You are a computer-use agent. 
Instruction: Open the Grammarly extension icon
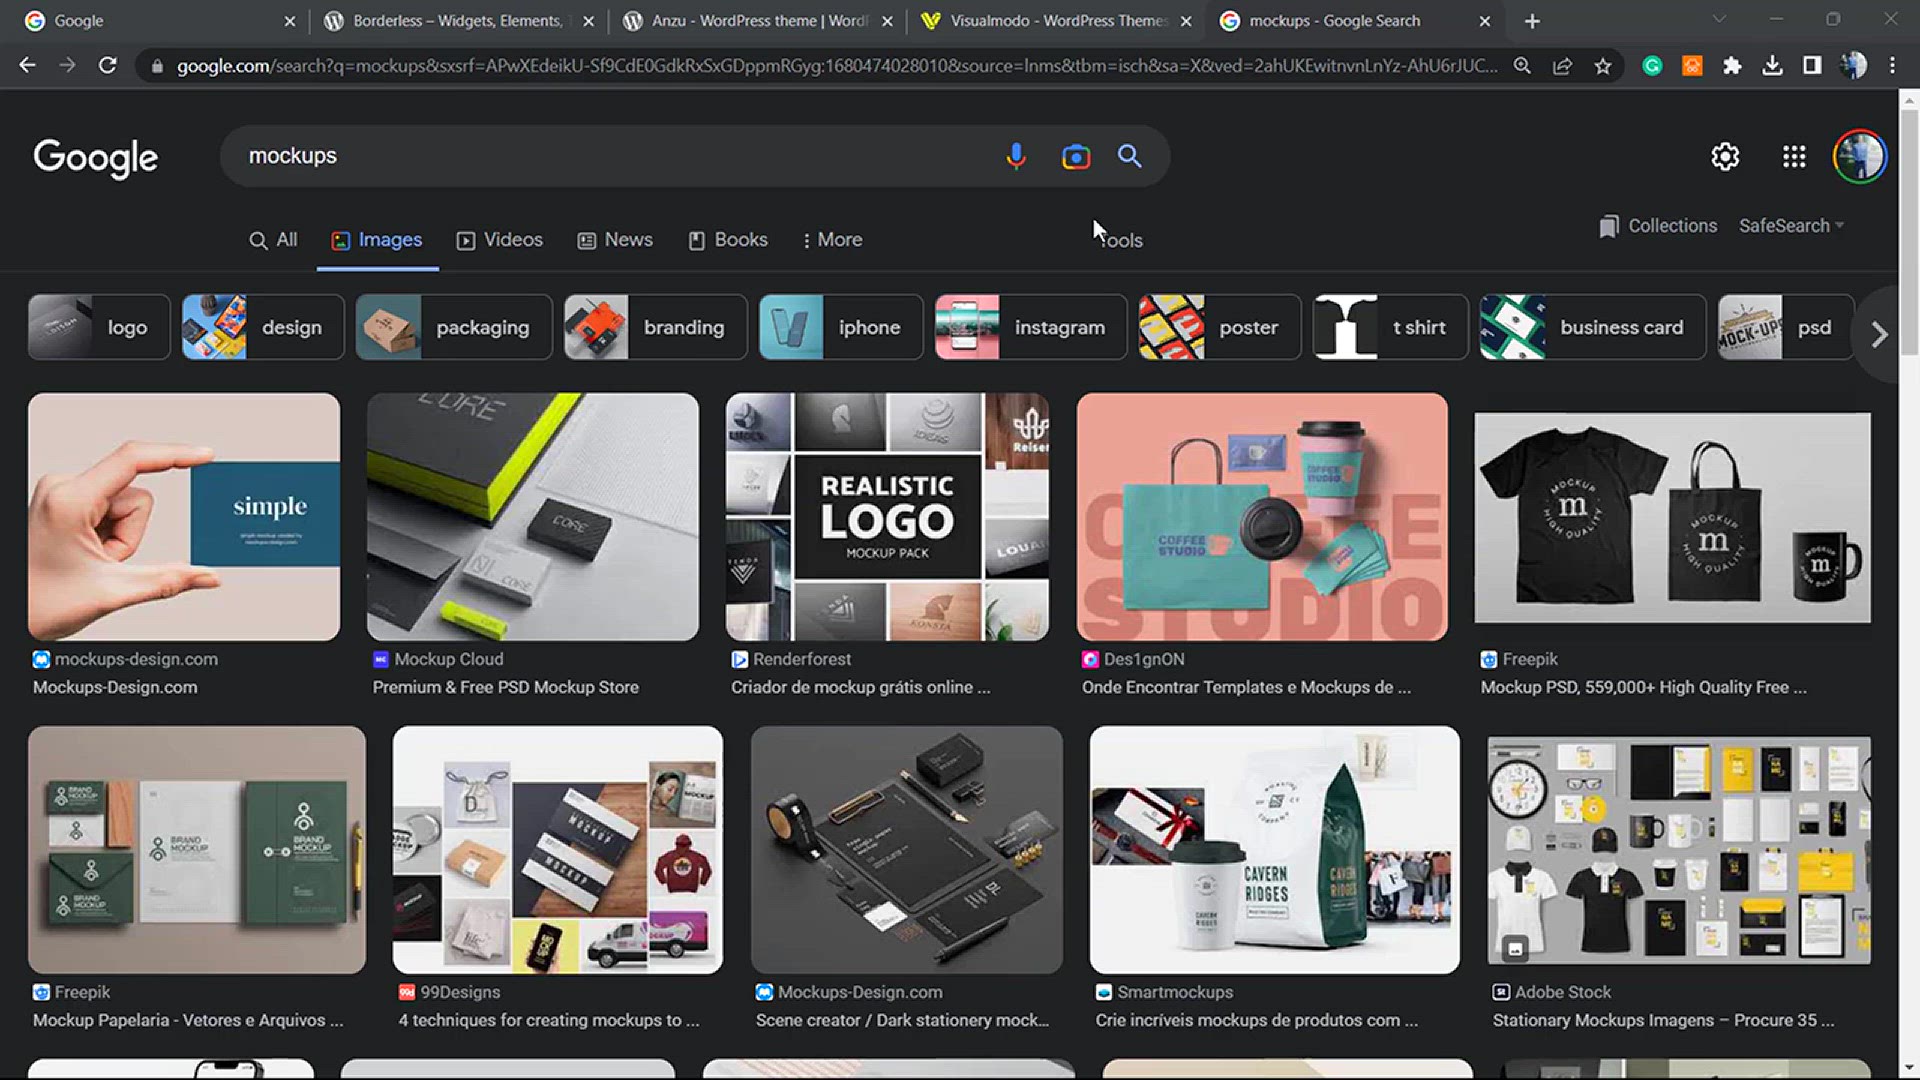coord(1652,66)
